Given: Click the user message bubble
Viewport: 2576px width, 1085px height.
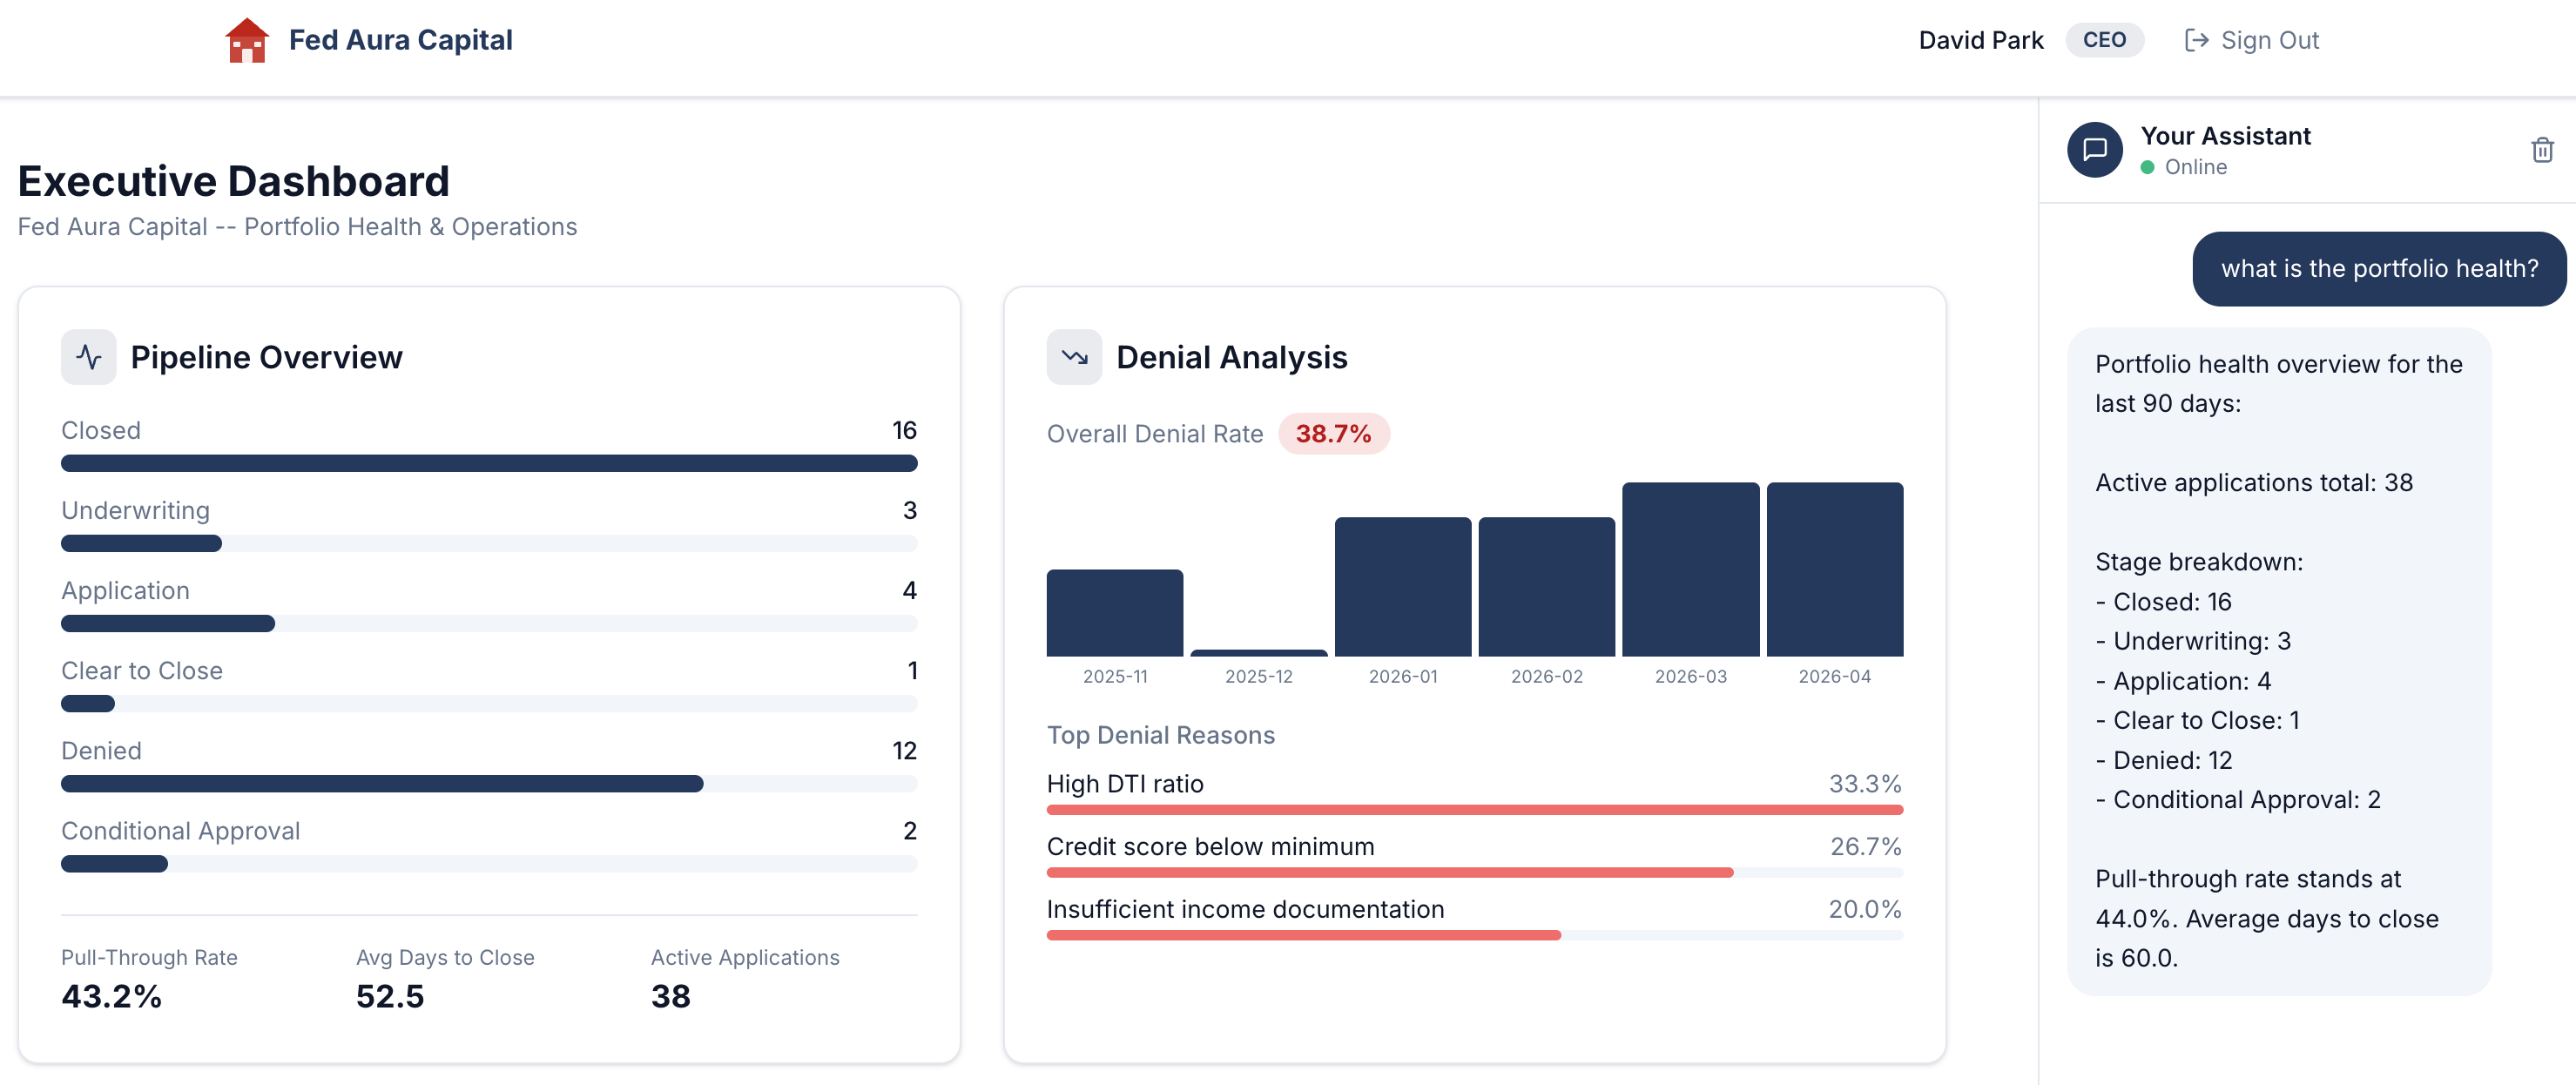Looking at the screenshot, I should coord(2379,268).
